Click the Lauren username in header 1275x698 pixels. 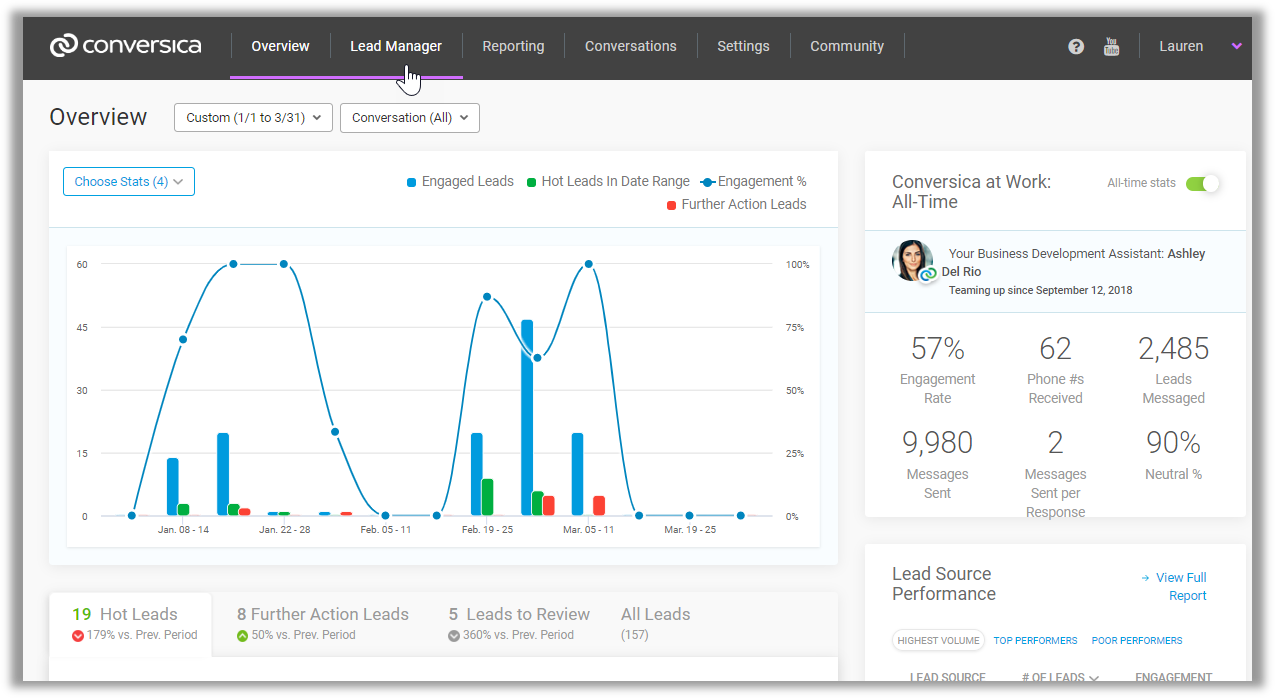[1181, 46]
